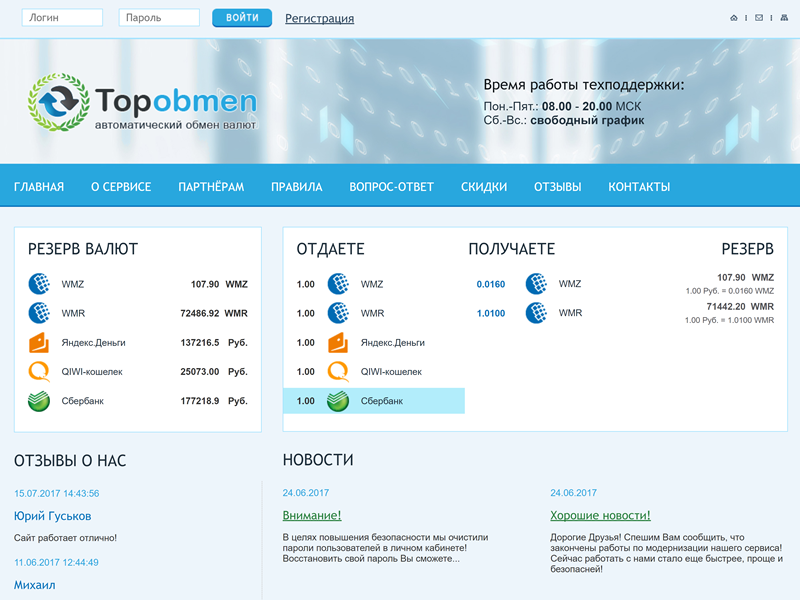Click the Topobmen logo
Viewport: 800px width, 600px height.
point(143,103)
